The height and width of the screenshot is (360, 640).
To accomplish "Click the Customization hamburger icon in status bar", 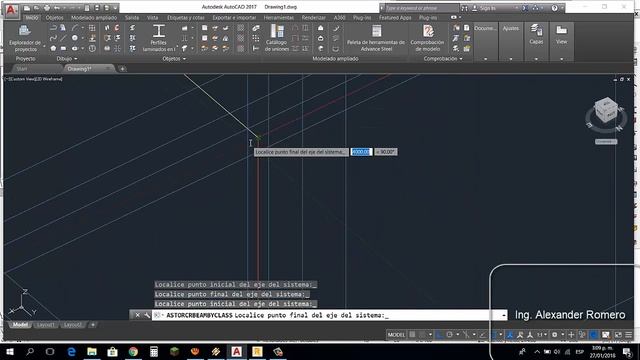I will pyautogui.click(x=629, y=335).
